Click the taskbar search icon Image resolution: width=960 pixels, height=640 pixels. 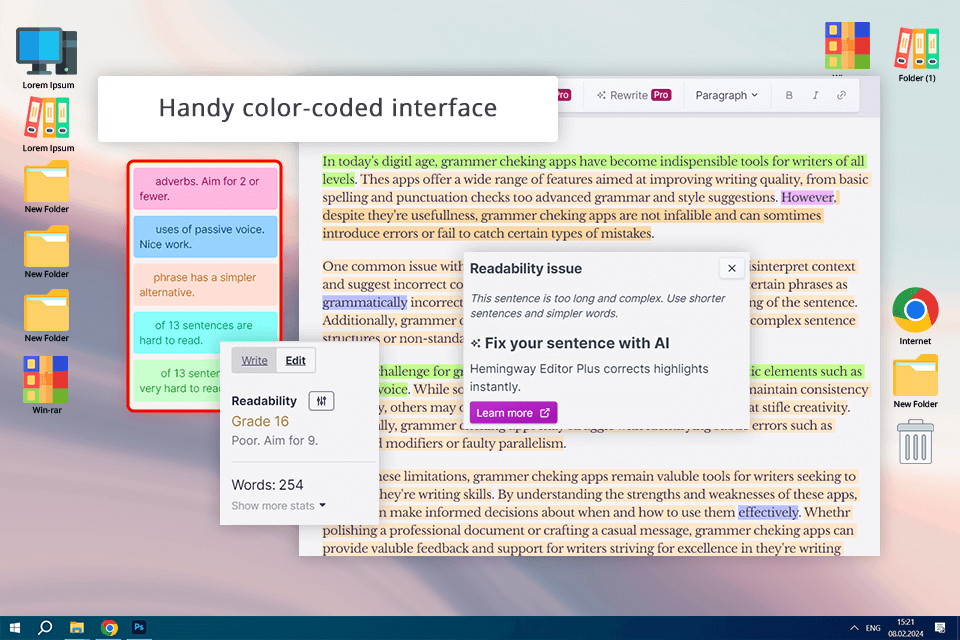click(45, 628)
